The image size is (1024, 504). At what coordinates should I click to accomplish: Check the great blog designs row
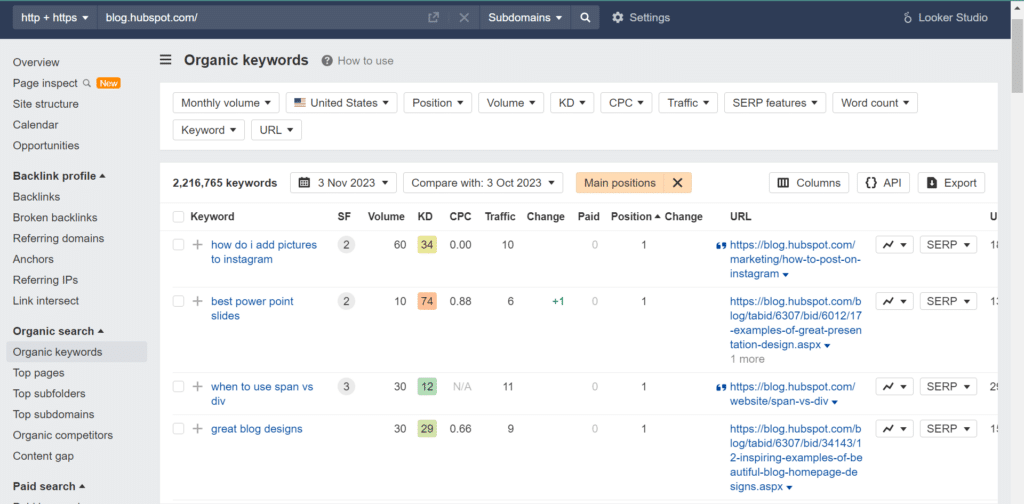178,429
